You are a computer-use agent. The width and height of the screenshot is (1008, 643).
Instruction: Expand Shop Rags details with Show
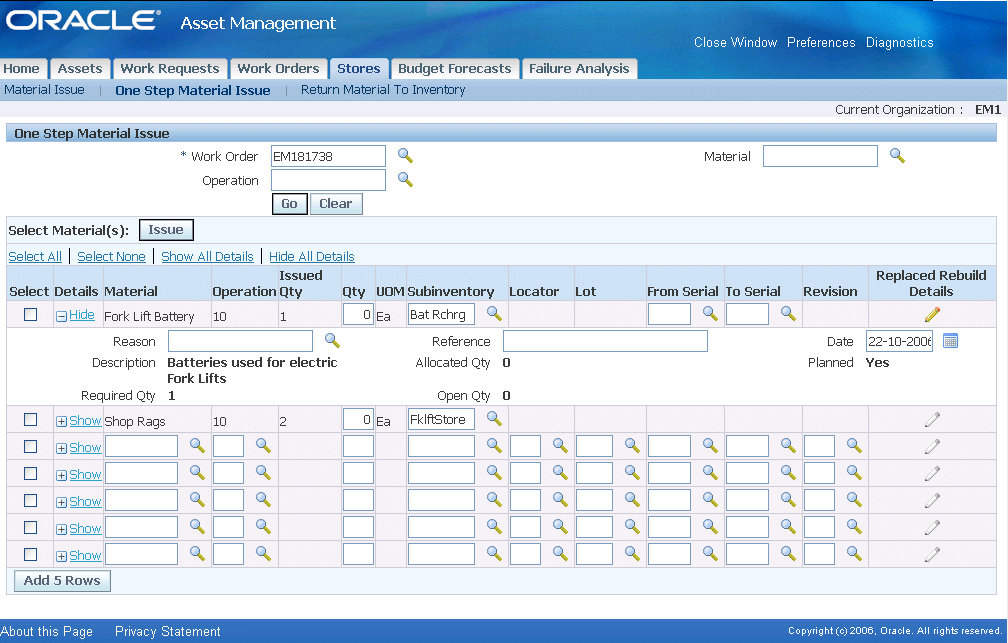point(79,421)
